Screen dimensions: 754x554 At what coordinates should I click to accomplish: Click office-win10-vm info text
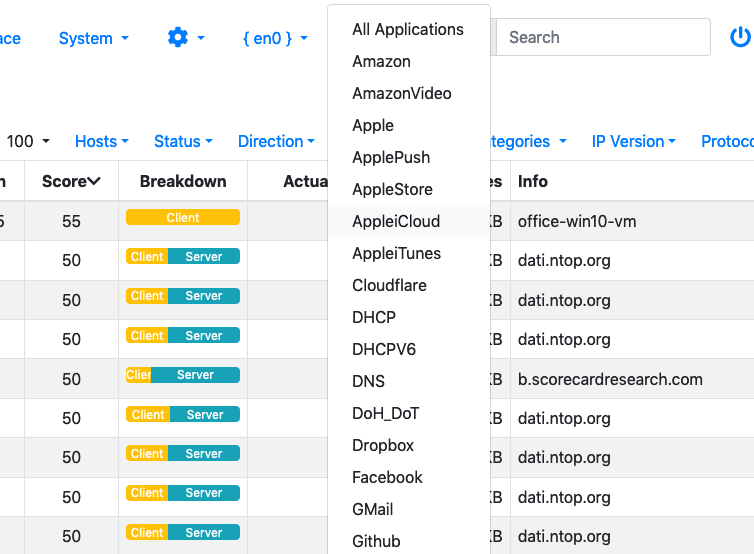[577, 221]
